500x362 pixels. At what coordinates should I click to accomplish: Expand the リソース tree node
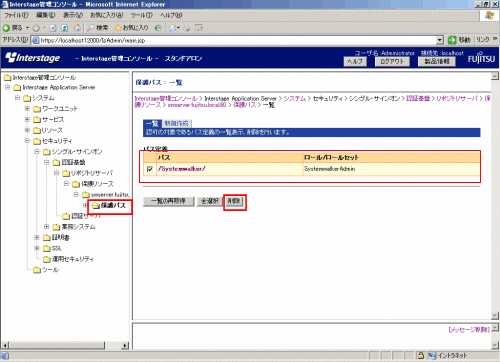coord(27,130)
